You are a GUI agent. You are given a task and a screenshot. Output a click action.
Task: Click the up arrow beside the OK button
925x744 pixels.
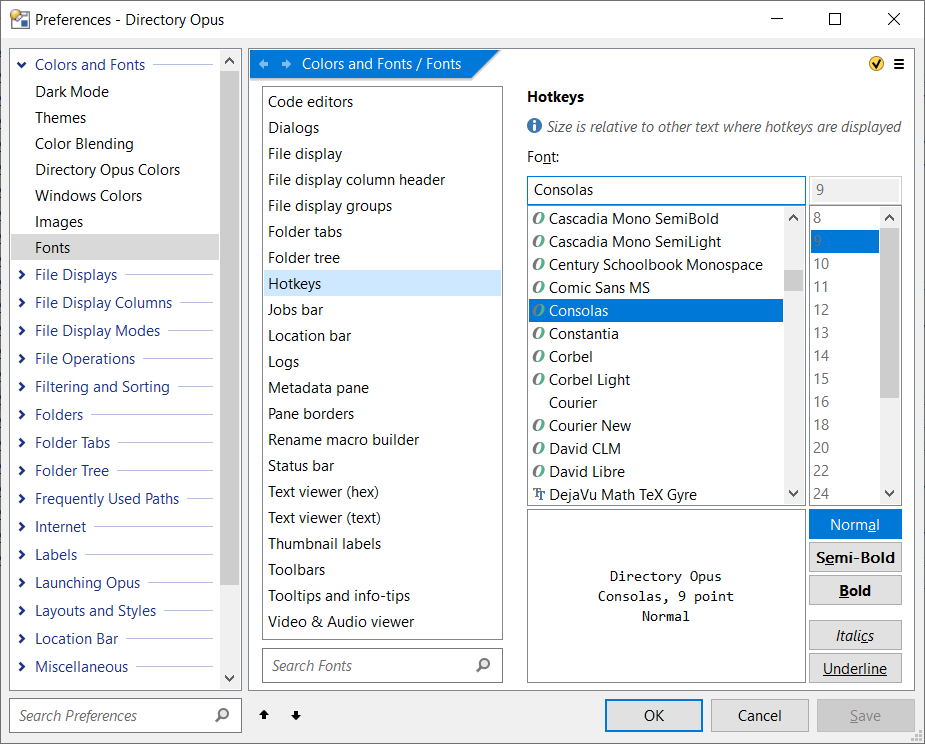(264, 715)
